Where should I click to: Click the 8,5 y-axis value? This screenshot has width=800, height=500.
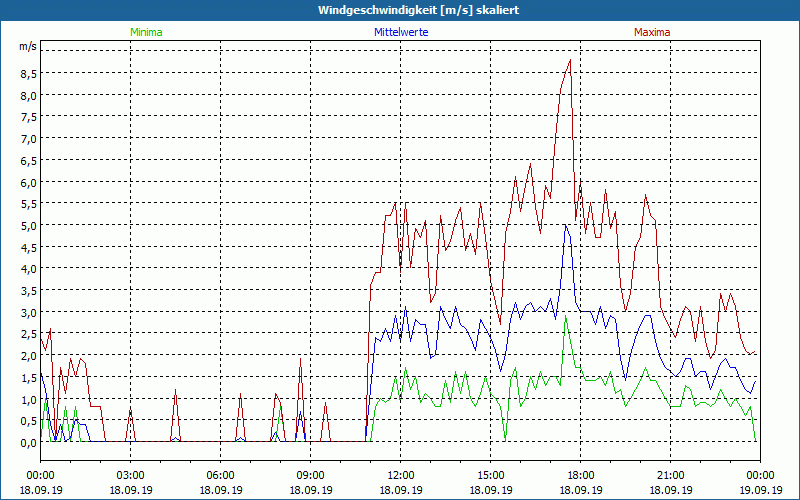28,73
